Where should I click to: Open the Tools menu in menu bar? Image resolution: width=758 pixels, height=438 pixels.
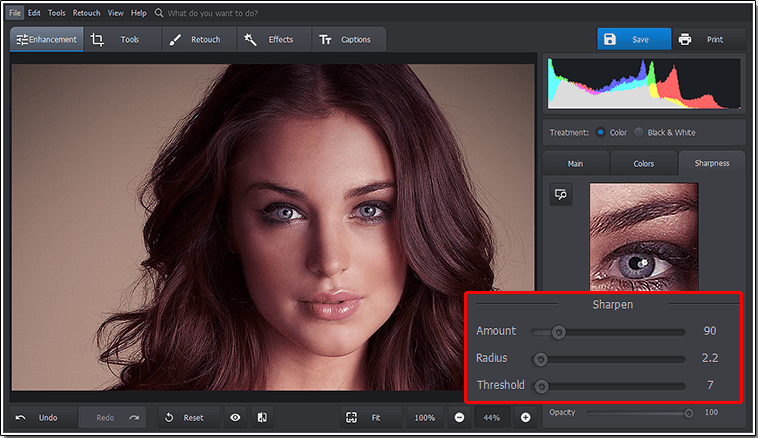[57, 13]
